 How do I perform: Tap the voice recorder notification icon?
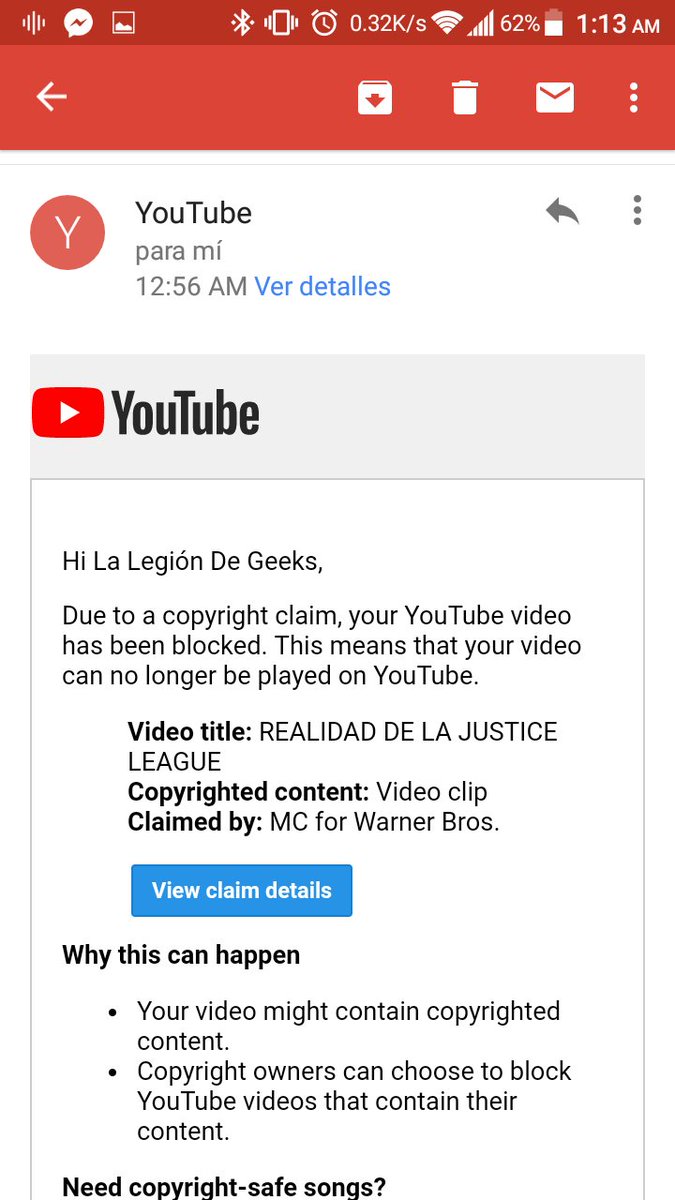[x=33, y=23]
